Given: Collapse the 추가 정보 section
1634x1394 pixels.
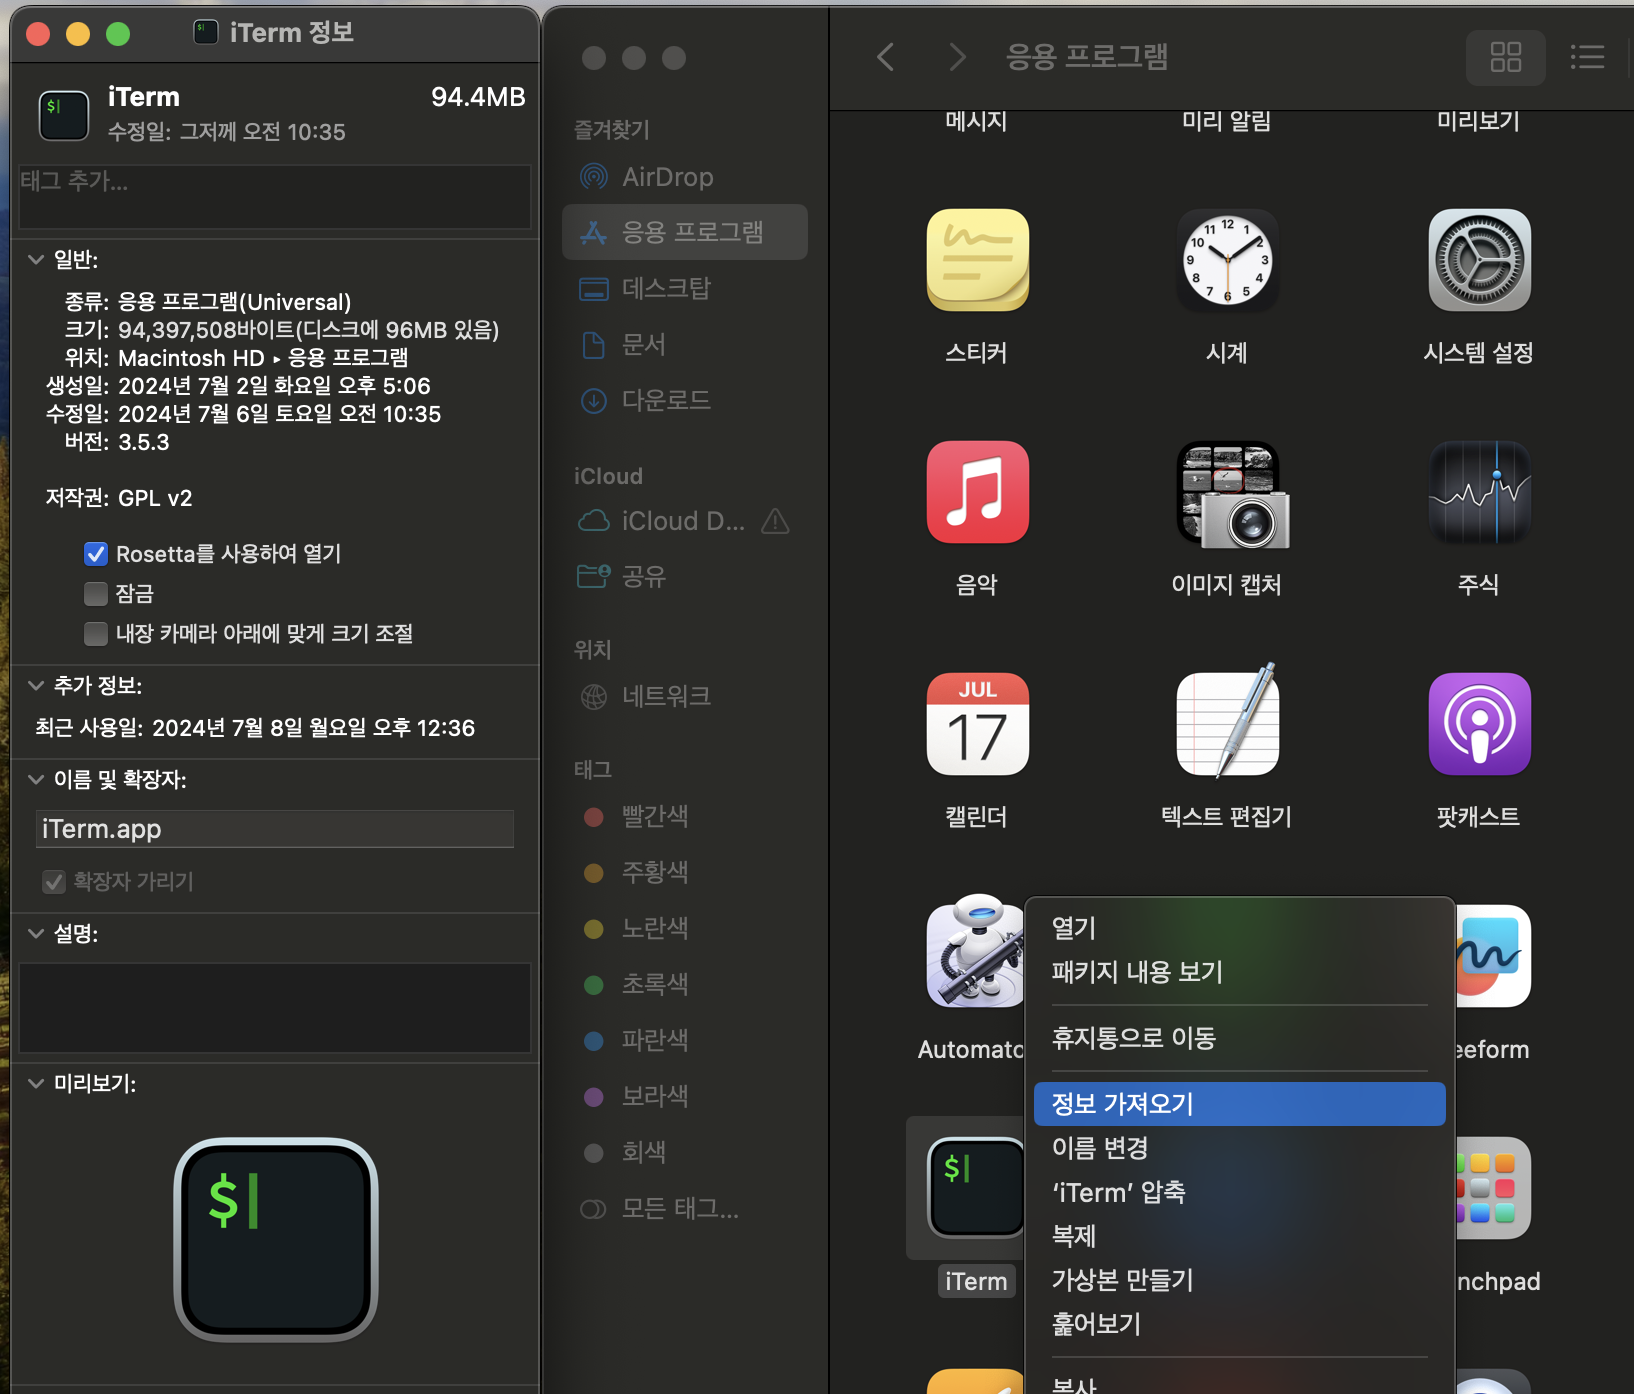Looking at the screenshot, I should click(36, 686).
